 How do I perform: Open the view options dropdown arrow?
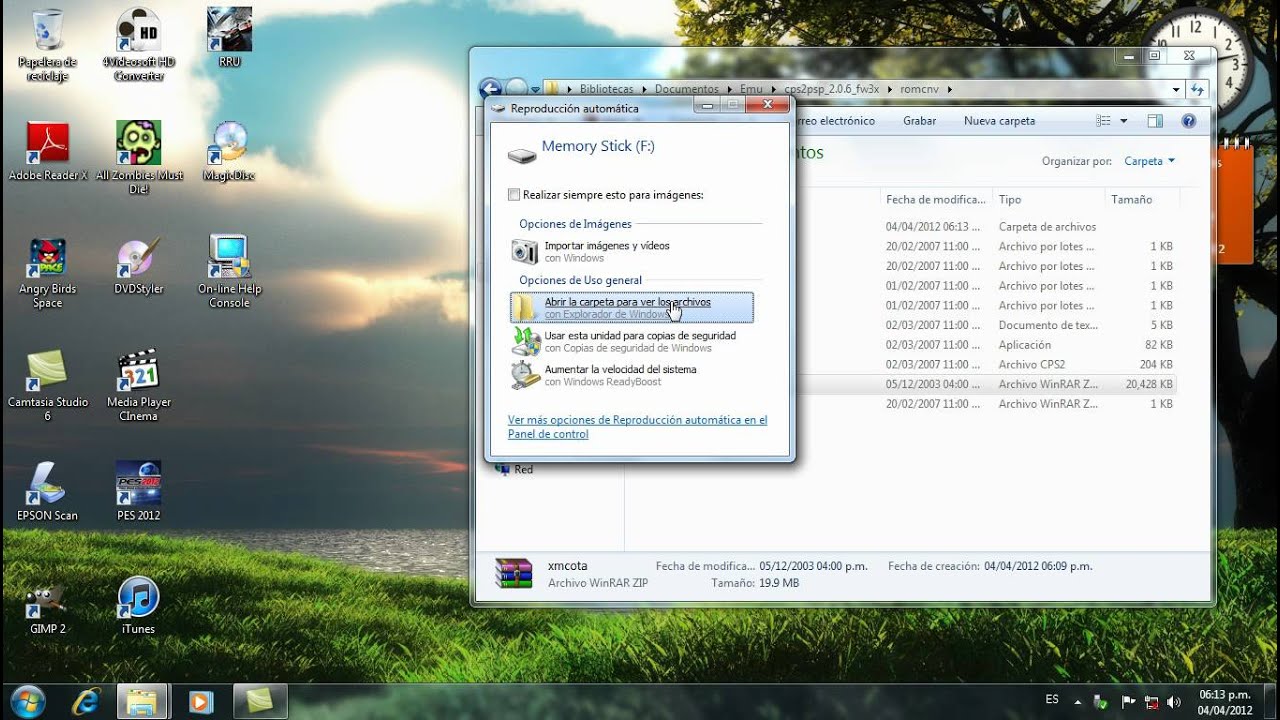pyautogui.click(x=1123, y=121)
